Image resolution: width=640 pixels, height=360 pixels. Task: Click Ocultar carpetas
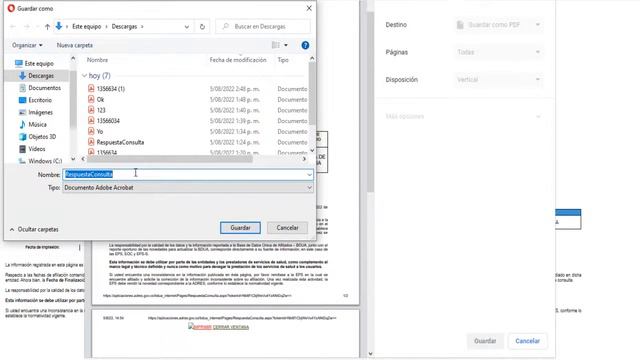click(34, 229)
